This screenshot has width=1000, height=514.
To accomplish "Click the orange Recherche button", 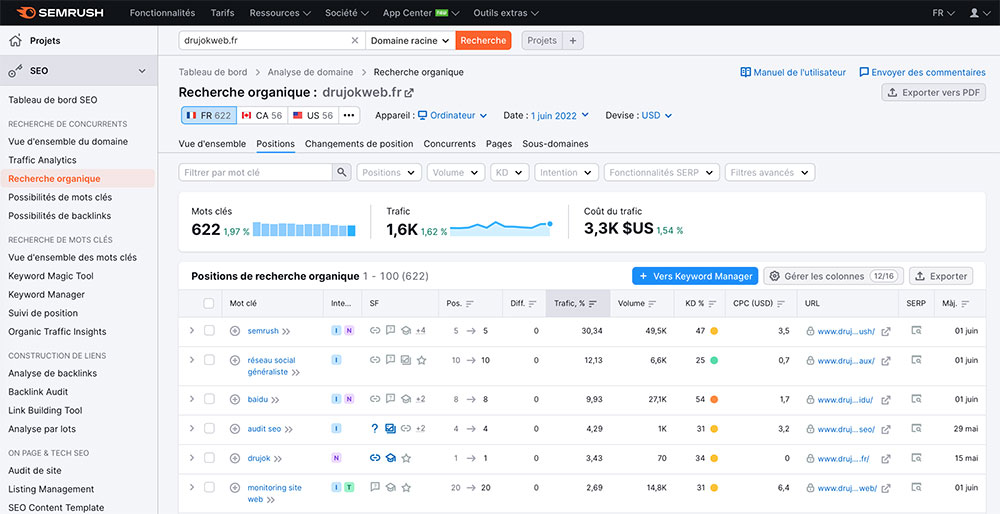I will click(x=483, y=40).
